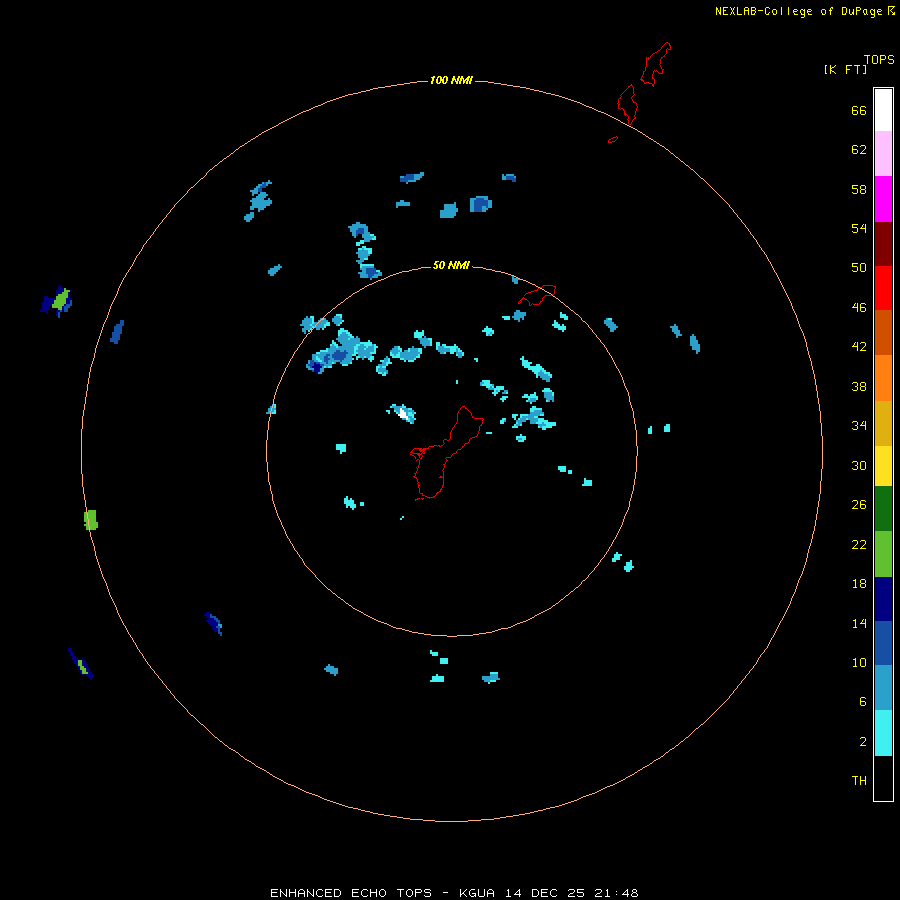
Task: Click the '26' legend value
Action: (x=859, y=505)
